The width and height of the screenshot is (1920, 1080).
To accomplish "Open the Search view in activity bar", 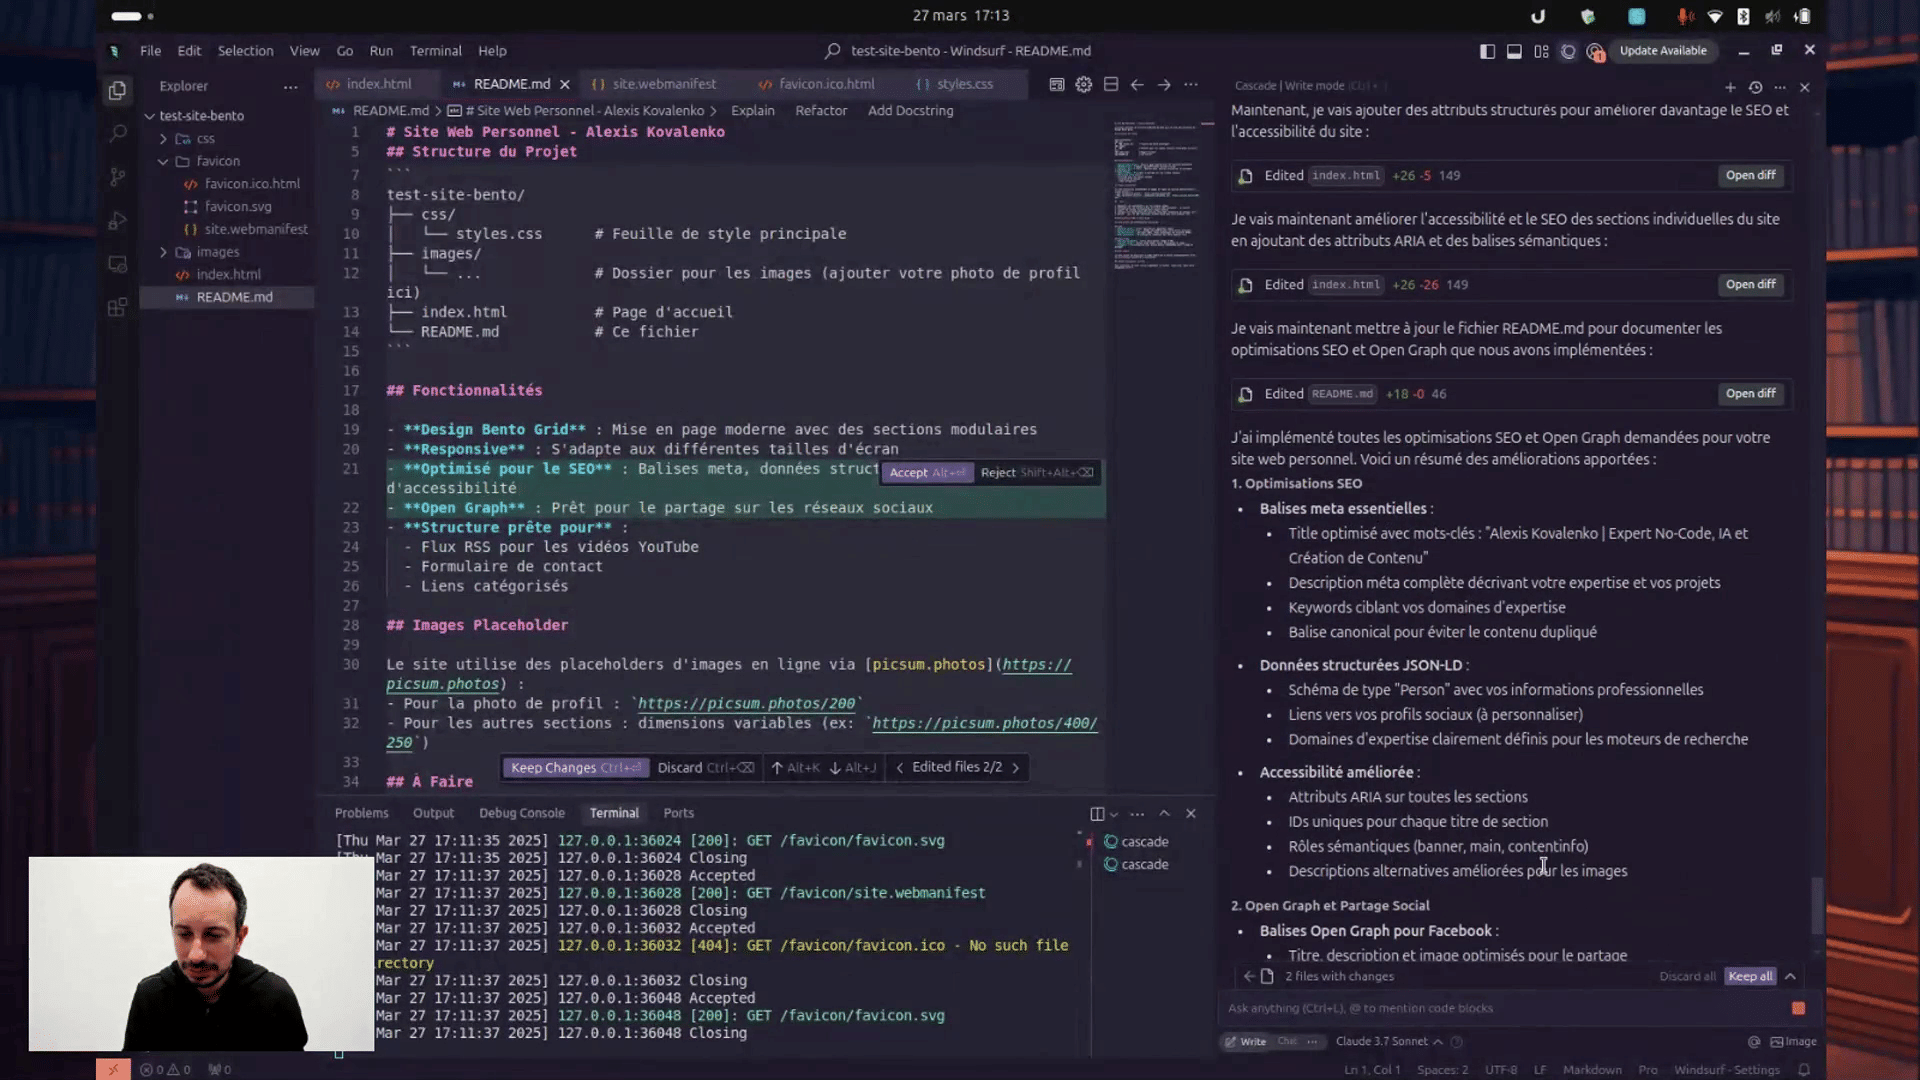I will click(x=117, y=133).
